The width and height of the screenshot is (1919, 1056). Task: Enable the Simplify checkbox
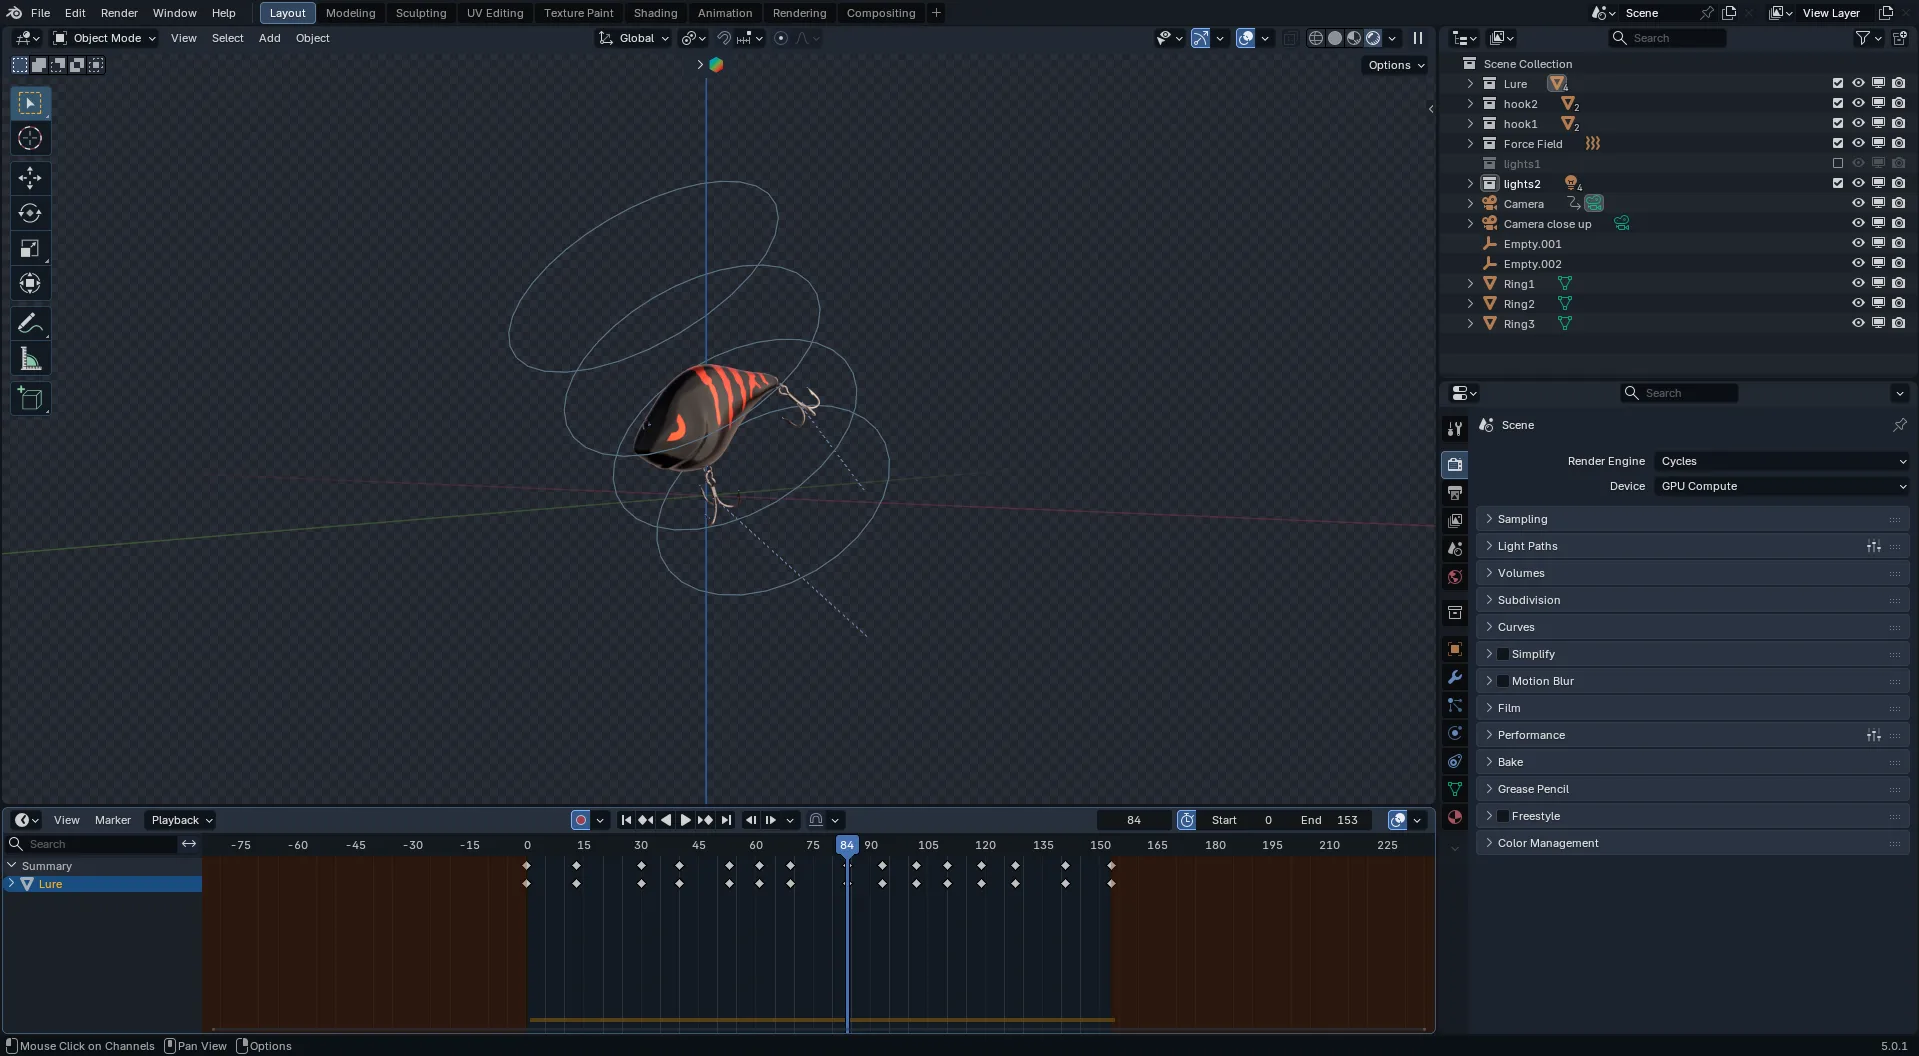(1502, 654)
